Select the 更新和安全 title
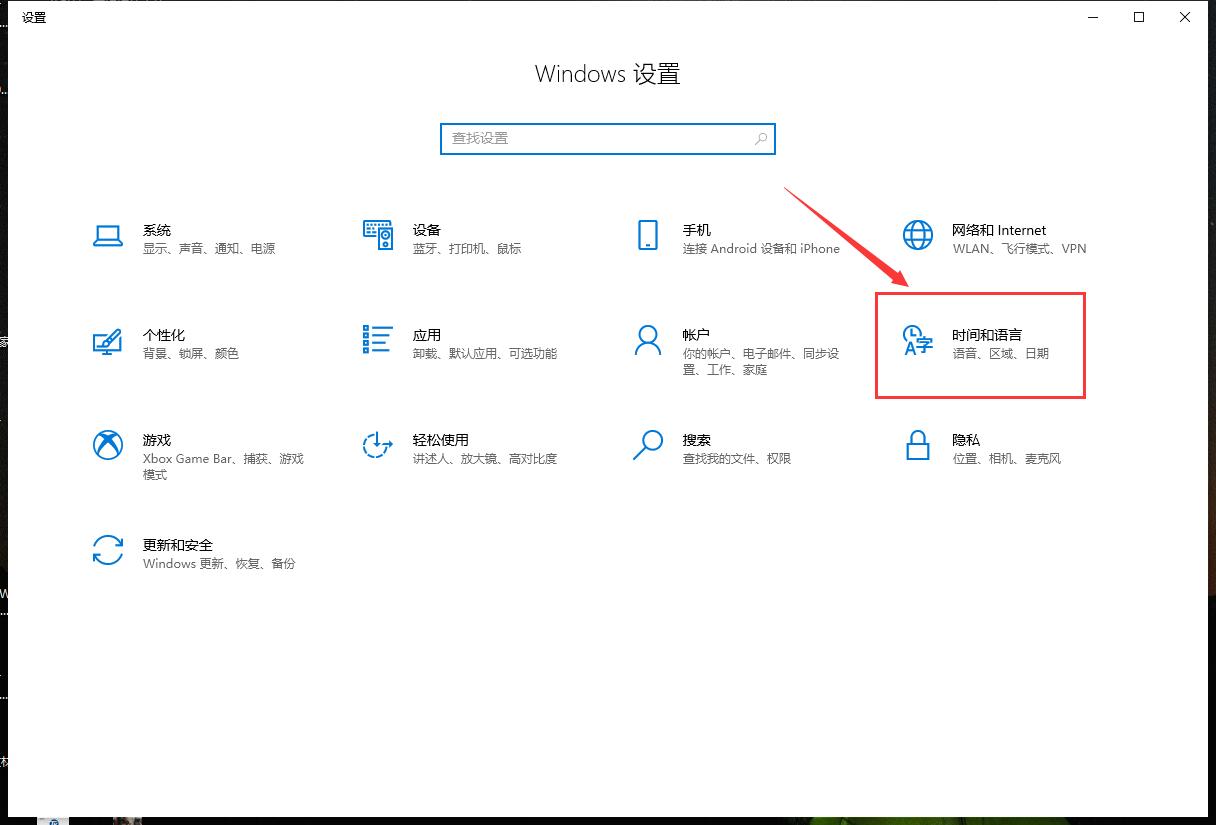This screenshot has width=1216, height=825. pyautogui.click(x=178, y=545)
